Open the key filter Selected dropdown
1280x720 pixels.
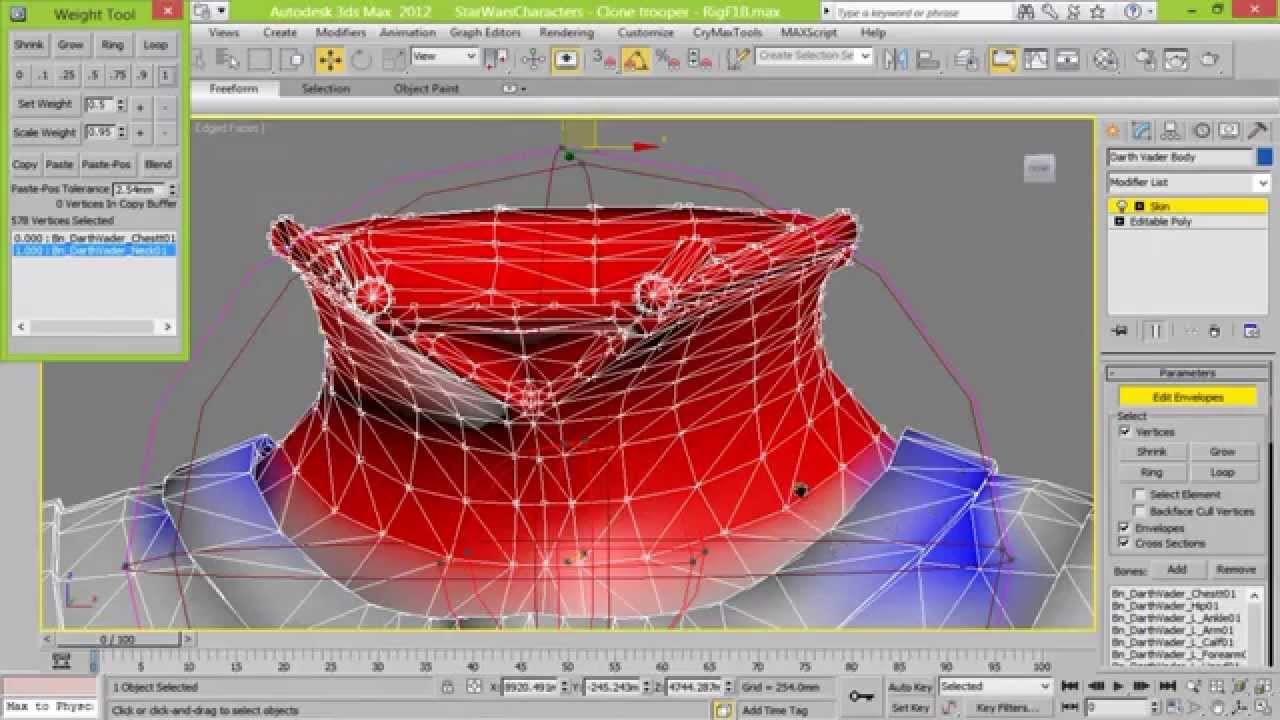(x=995, y=687)
